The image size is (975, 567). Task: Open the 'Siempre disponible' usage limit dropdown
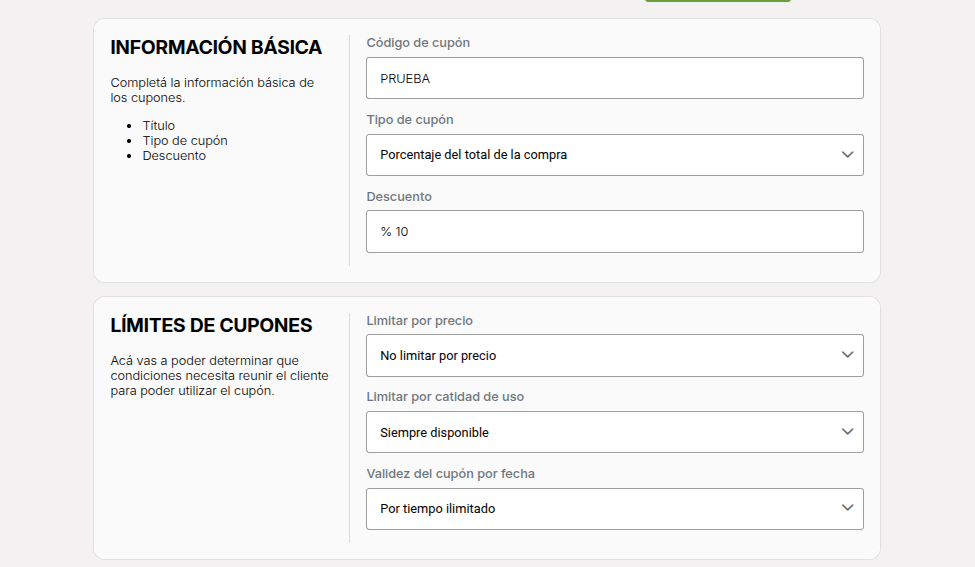(x=614, y=432)
